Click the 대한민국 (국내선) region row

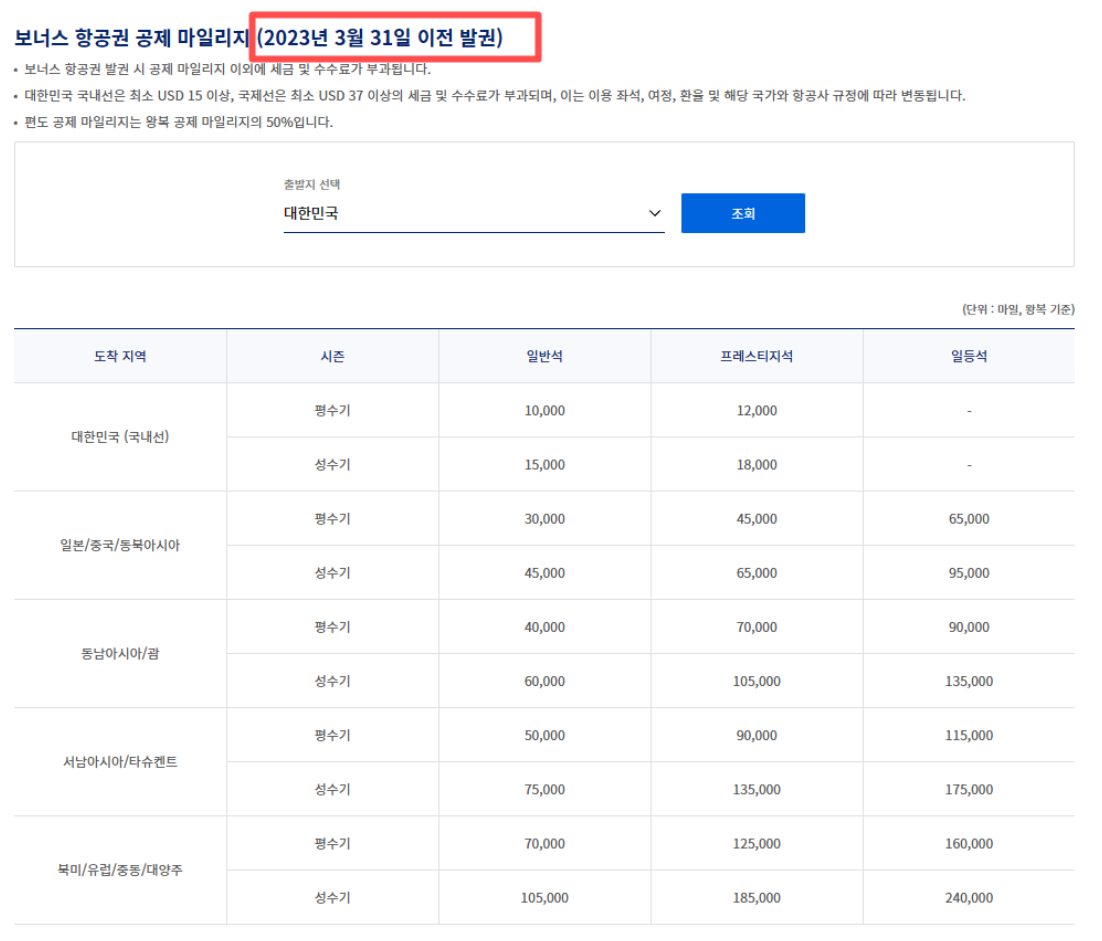122,437
